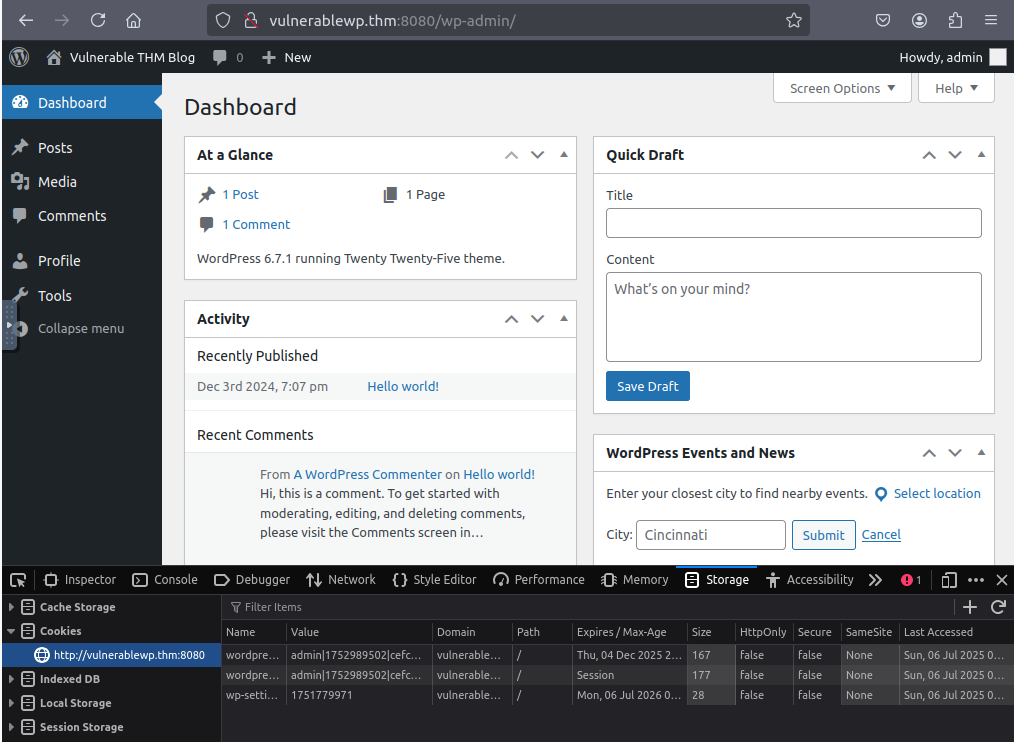
Task: Expand the Session Storage tree node
Action: [x=11, y=726]
